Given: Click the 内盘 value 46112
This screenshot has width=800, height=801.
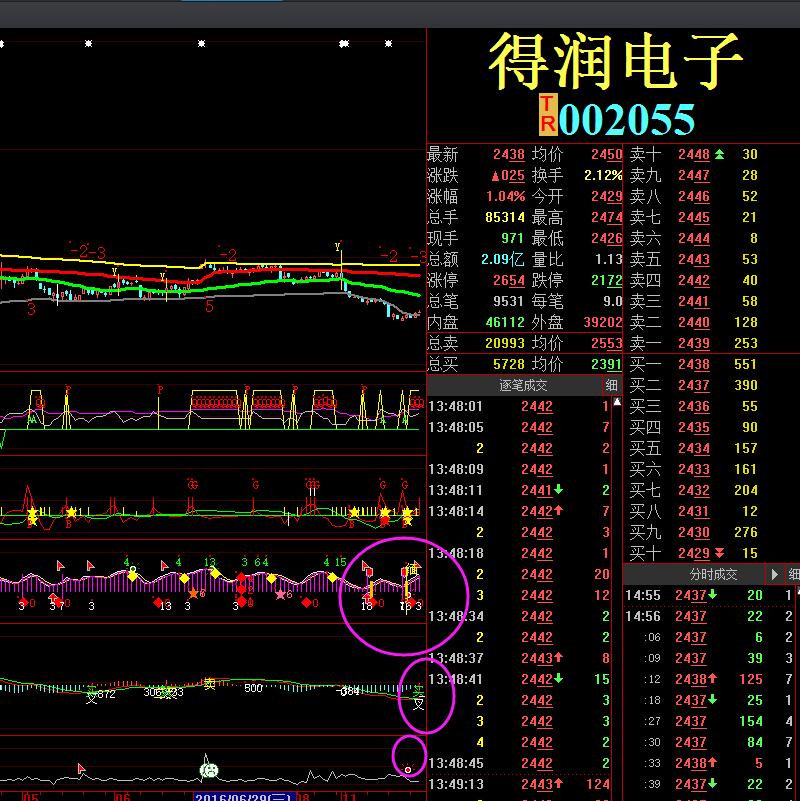Looking at the screenshot, I should click(505, 322).
